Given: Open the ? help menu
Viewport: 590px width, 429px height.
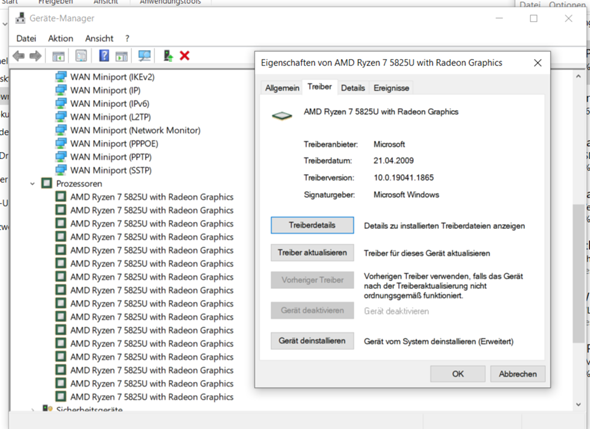Looking at the screenshot, I should [127, 38].
